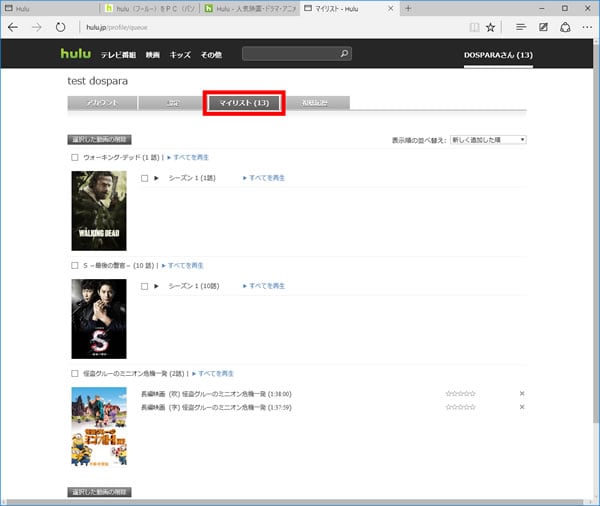Click the browser forward arrow
Viewport: 600px width, 506px height.
pyautogui.click(x=37, y=27)
